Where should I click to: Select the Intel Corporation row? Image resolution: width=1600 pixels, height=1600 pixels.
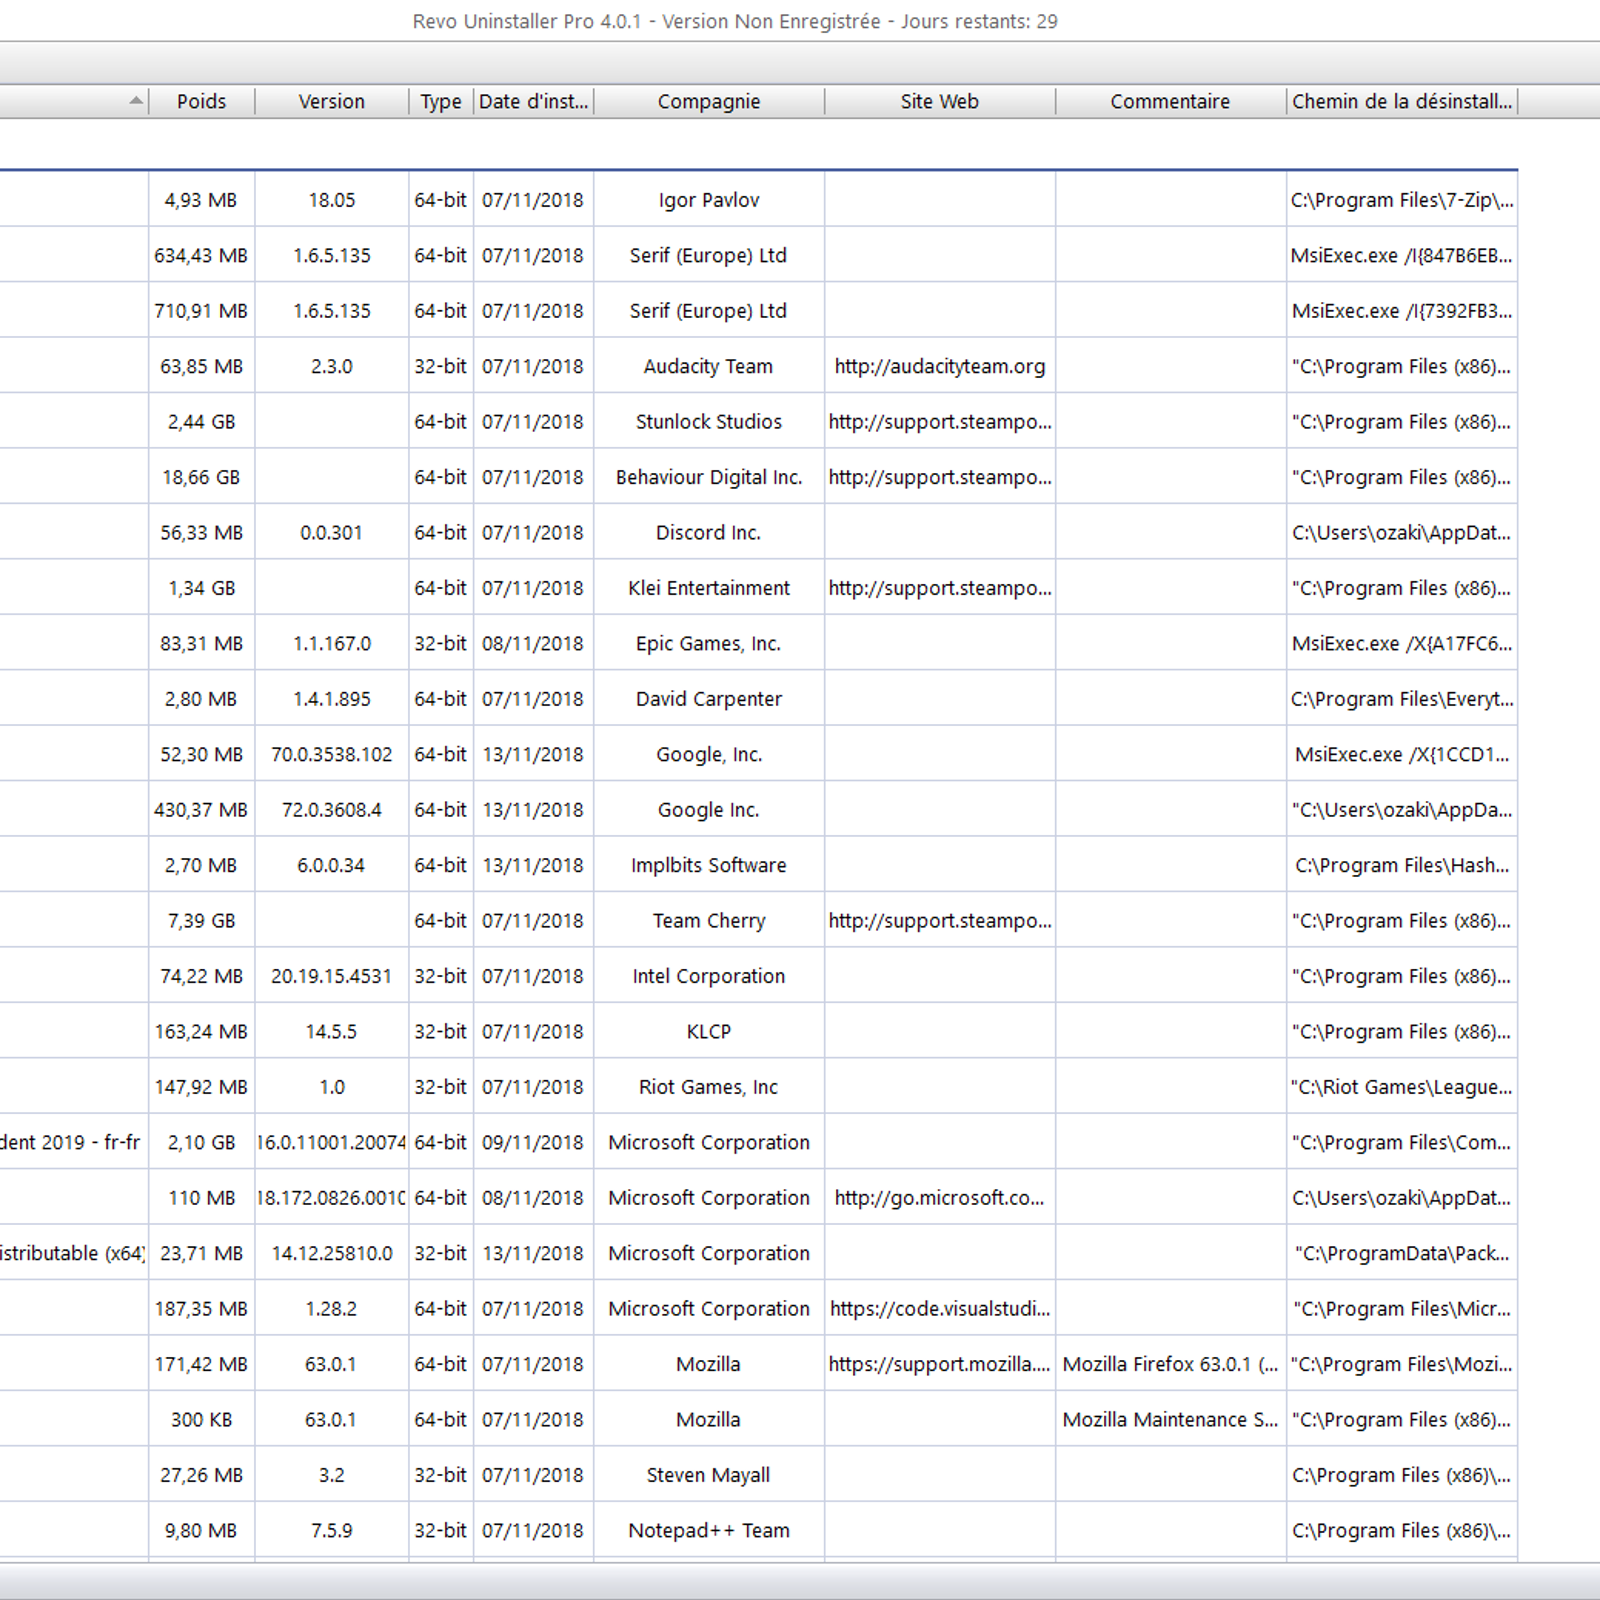[759, 976]
